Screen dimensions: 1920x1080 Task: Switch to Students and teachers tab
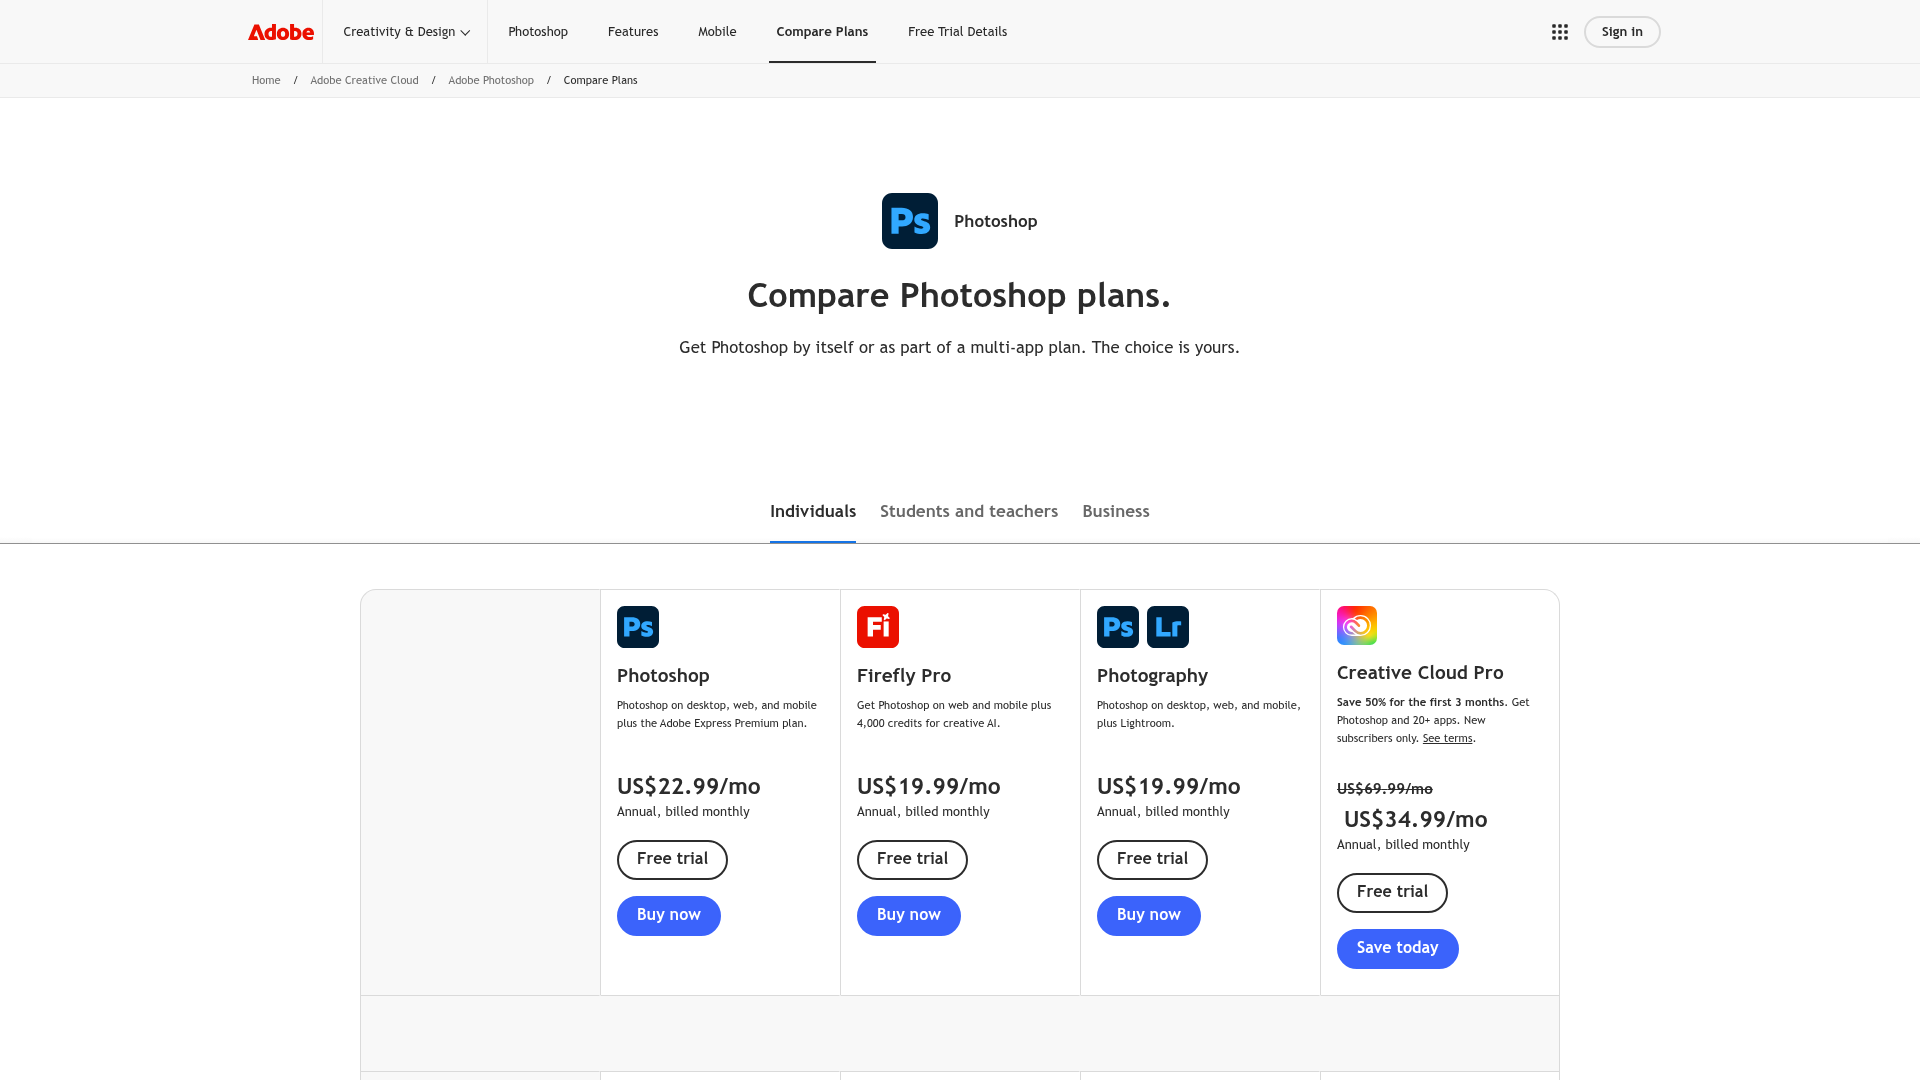(969, 512)
